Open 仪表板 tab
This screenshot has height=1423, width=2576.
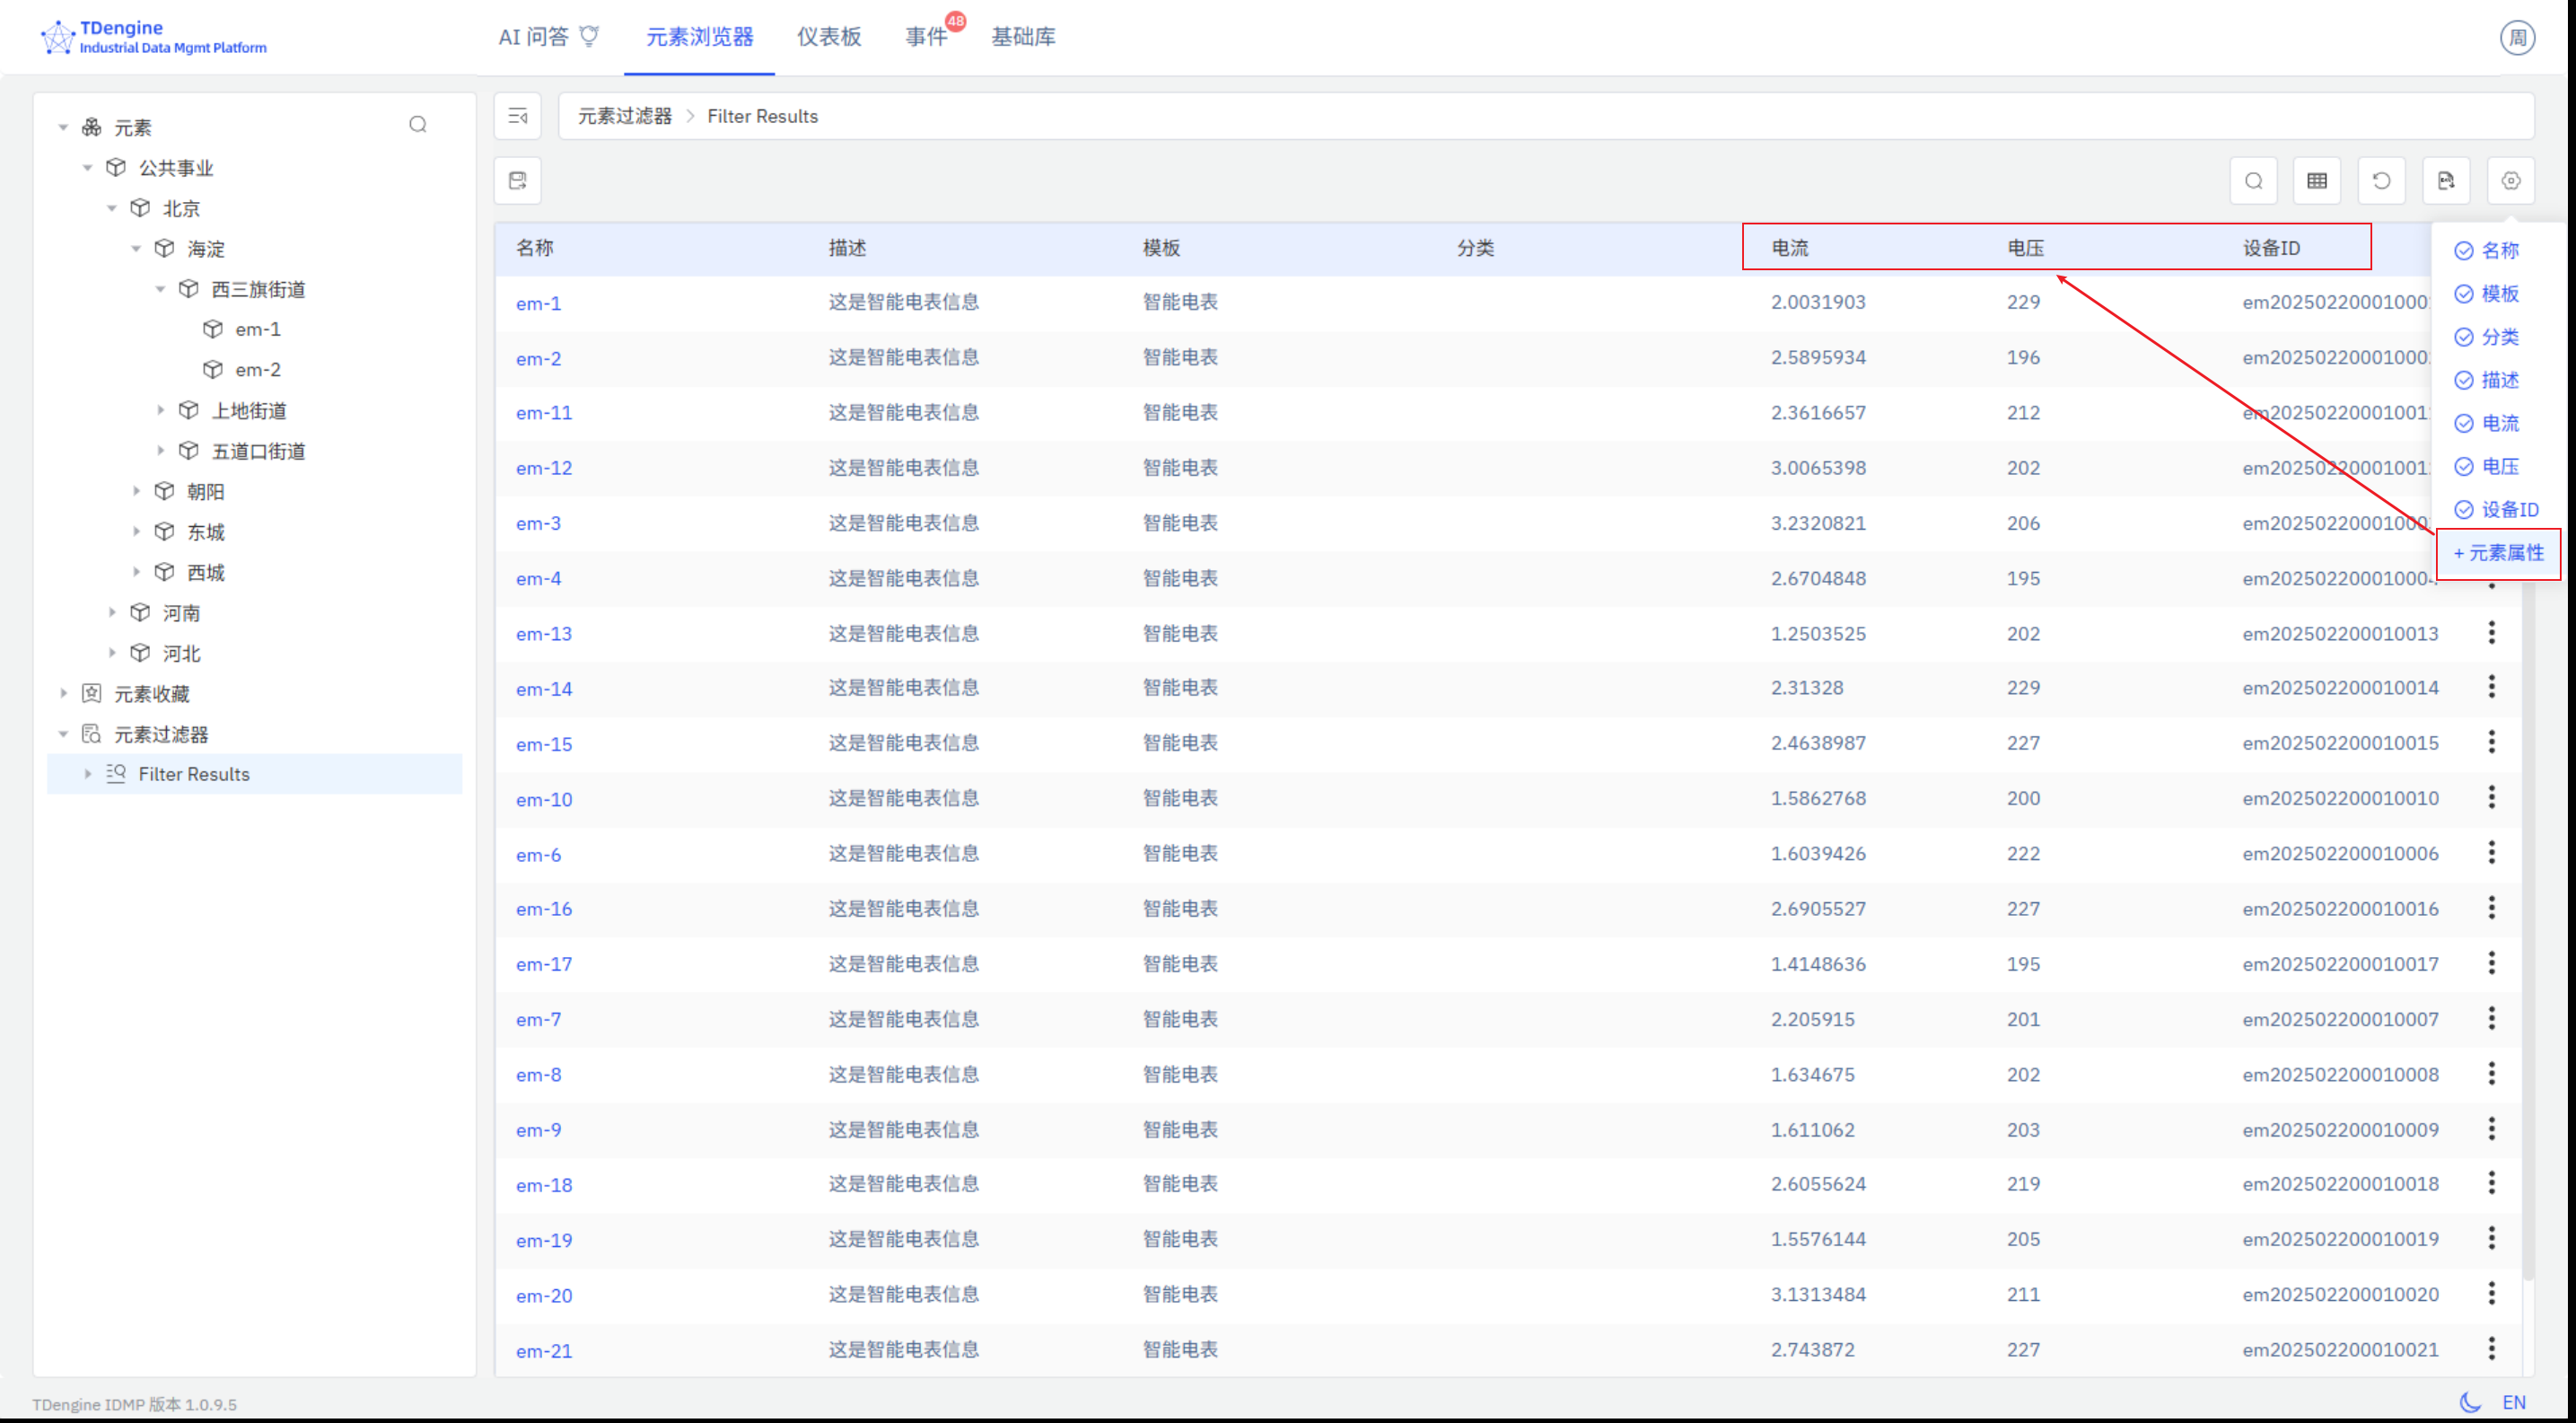828,37
